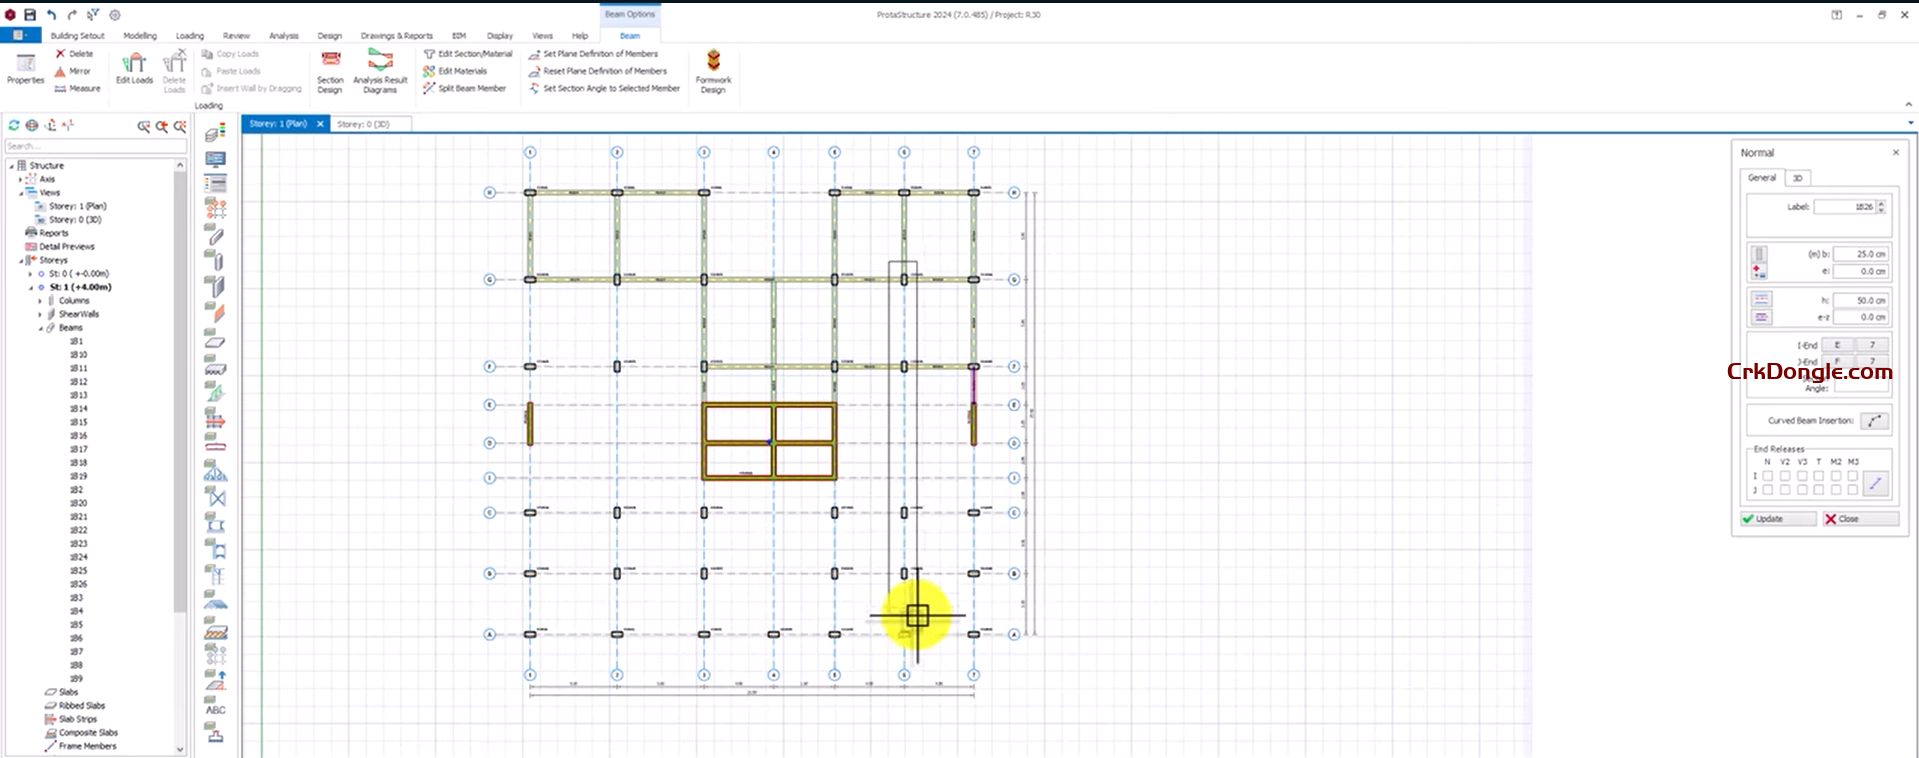Collapse the Views tree node
Viewport: 1919px width, 758px height.
point(20,193)
